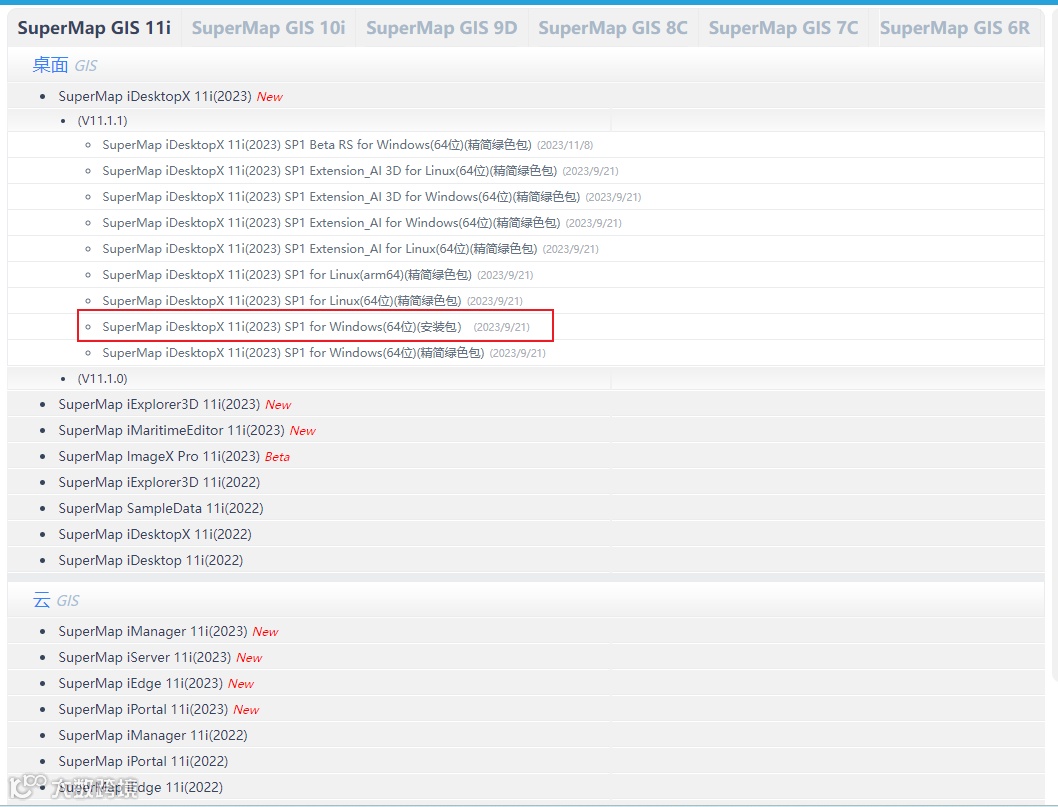Expand SuperMap SampleData 11i(2022)
Image resolution: width=1058 pixels, height=807 pixels.
161,508
